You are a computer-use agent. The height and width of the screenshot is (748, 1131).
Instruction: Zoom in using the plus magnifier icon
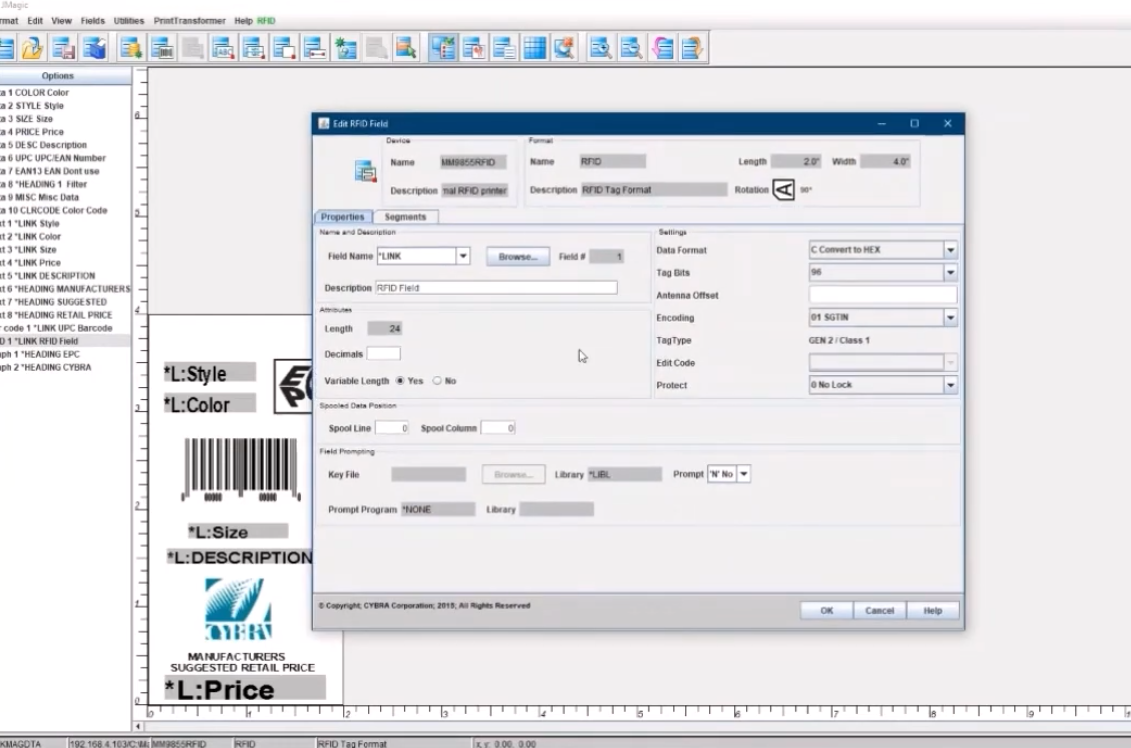pyautogui.click(x=600, y=48)
